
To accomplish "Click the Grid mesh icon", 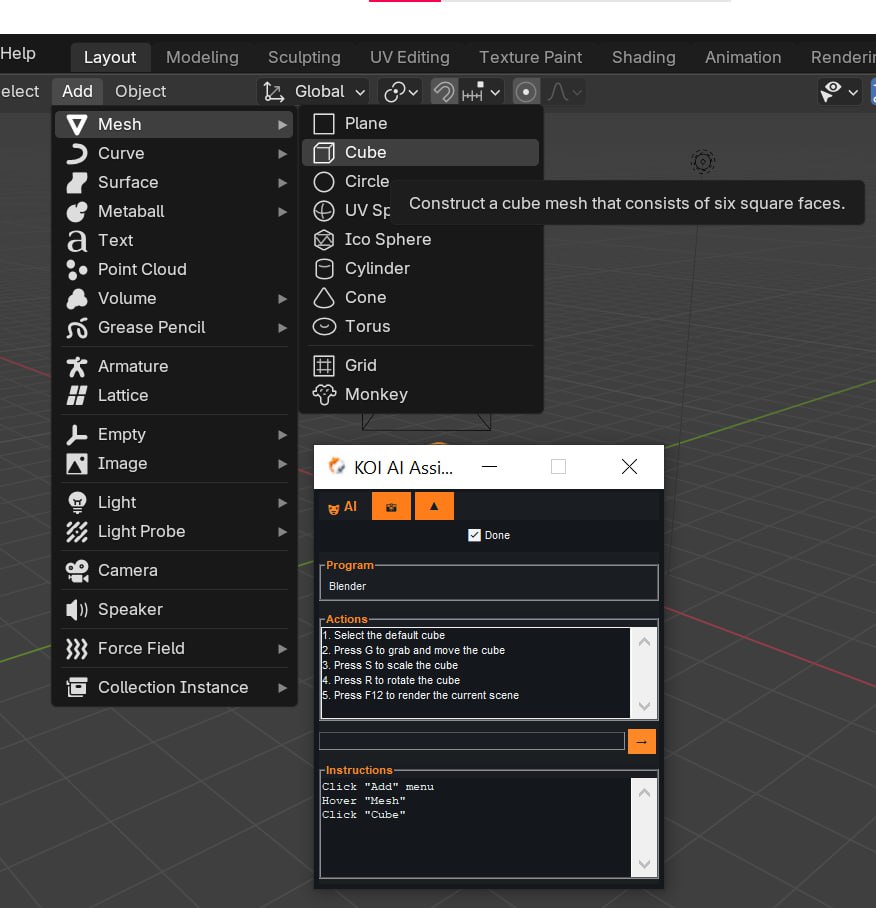I will pos(324,365).
